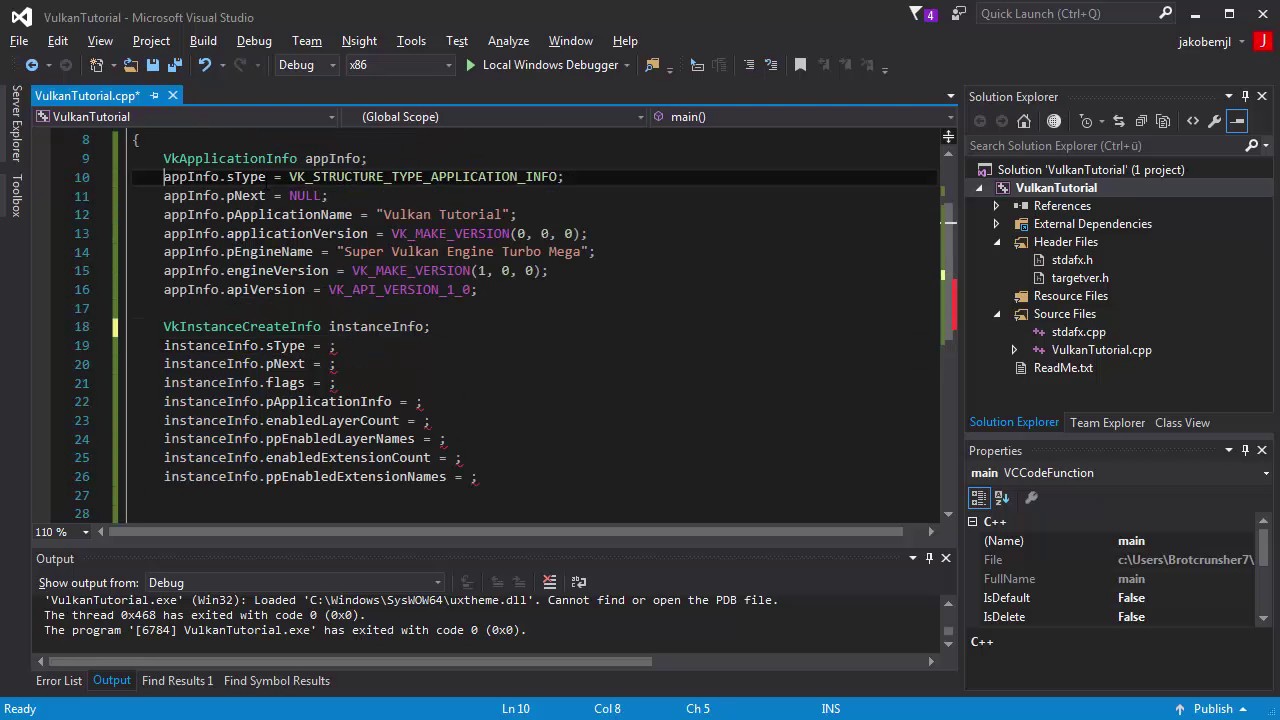This screenshot has width=1280, height=720.
Task: Click the Home icon in Solution Explorer
Action: (1024, 121)
